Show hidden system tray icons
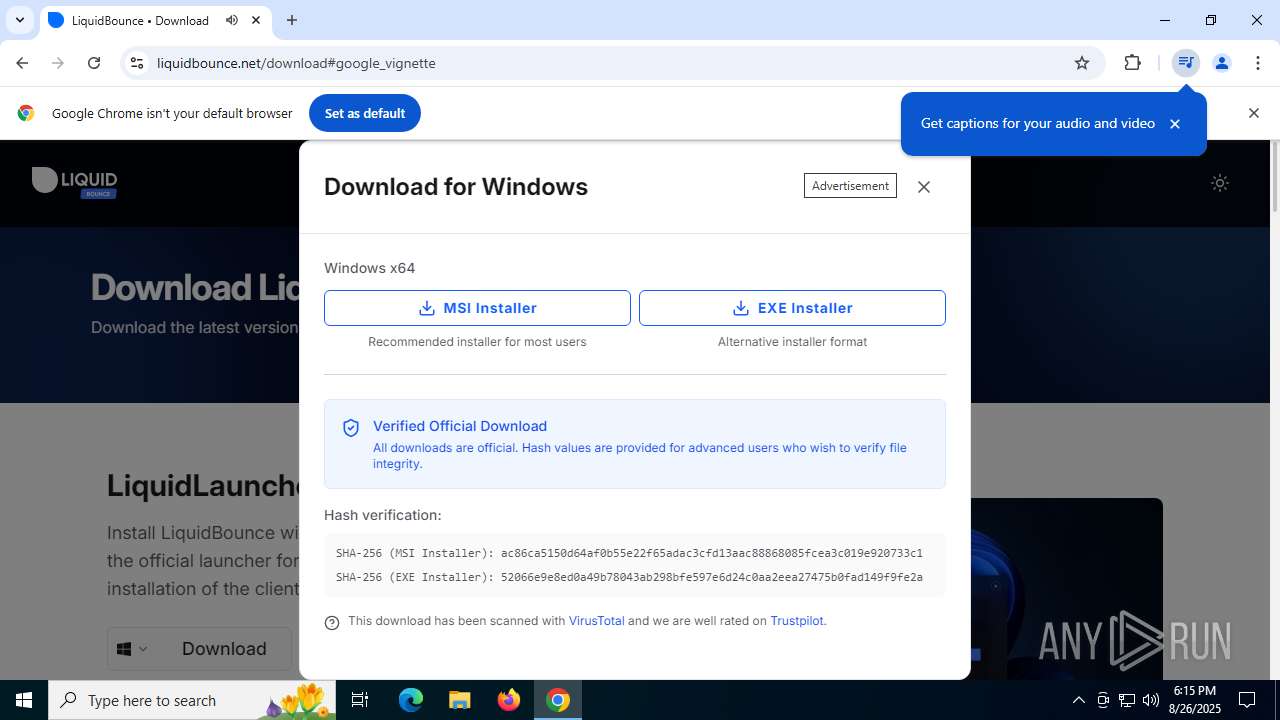1280x720 pixels. [1078, 700]
